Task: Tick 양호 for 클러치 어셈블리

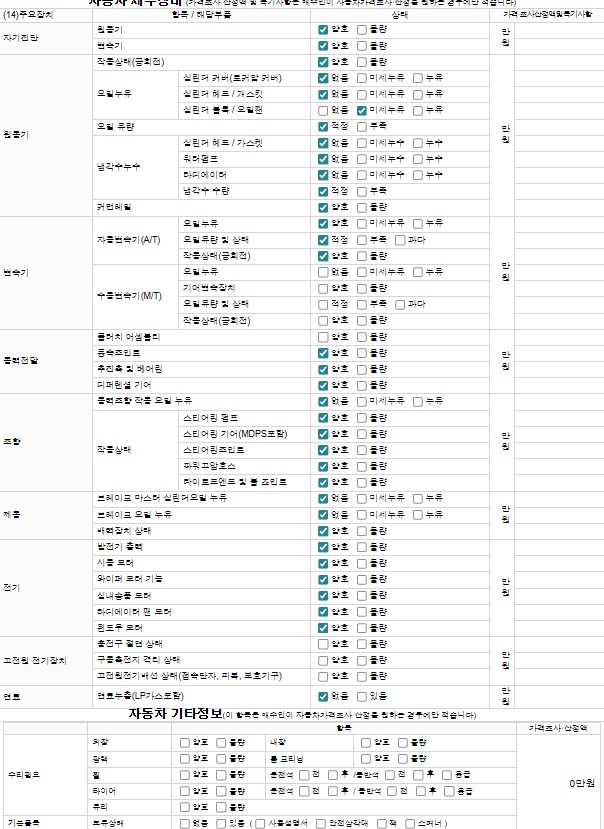Action: coord(323,337)
